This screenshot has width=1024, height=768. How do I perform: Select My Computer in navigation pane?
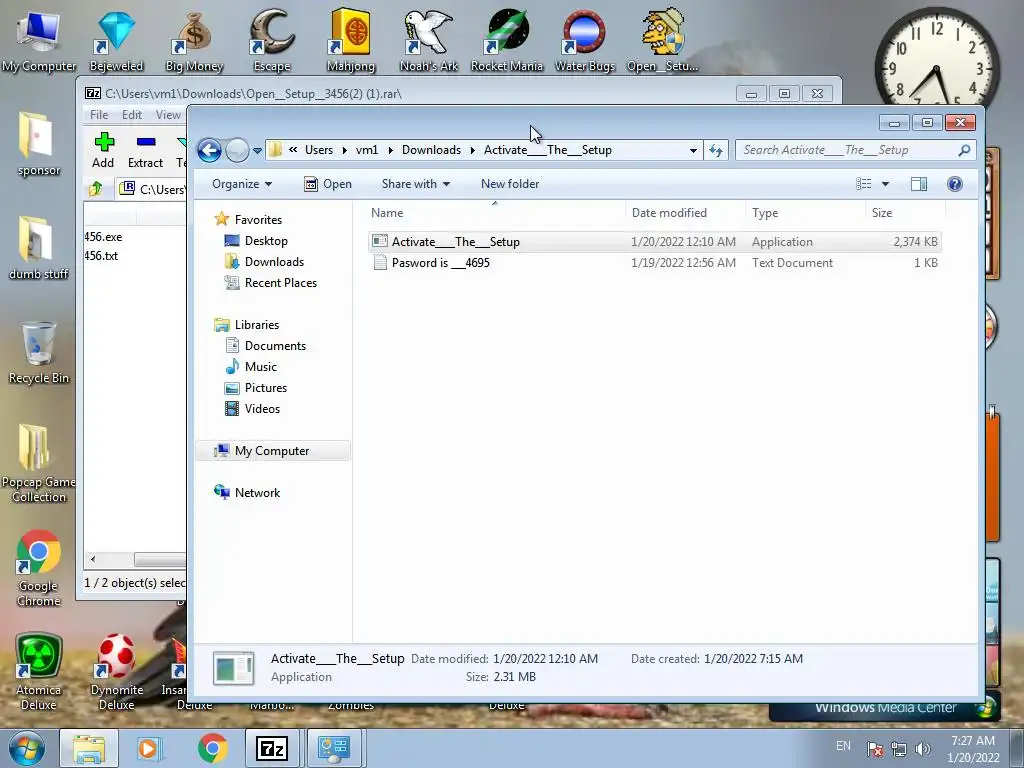272,451
